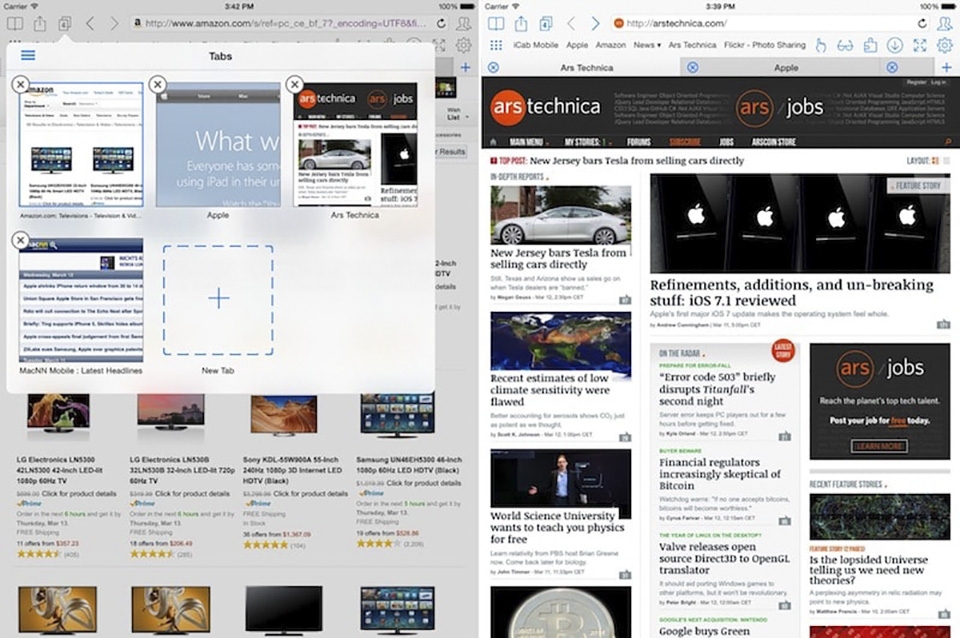Open the climate map article thumbnail
The width and height of the screenshot is (960, 638).
tap(560, 342)
